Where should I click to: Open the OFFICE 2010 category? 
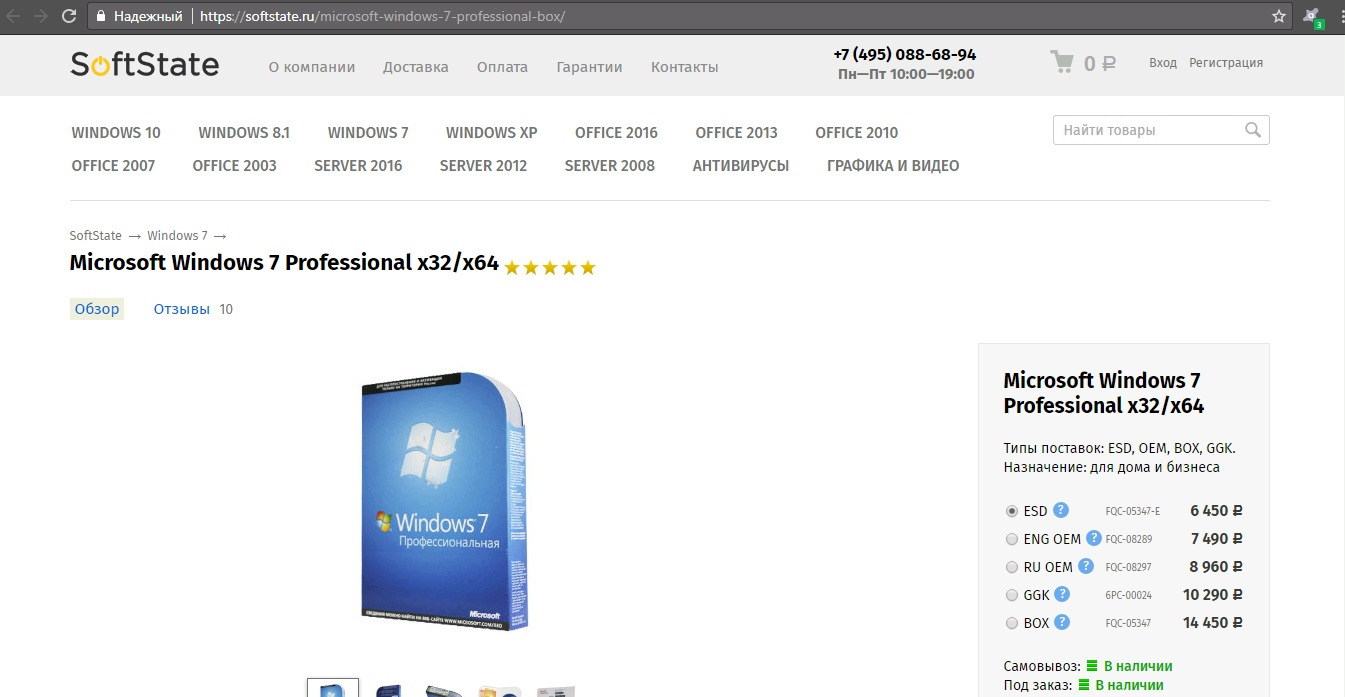pyautogui.click(x=856, y=133)
